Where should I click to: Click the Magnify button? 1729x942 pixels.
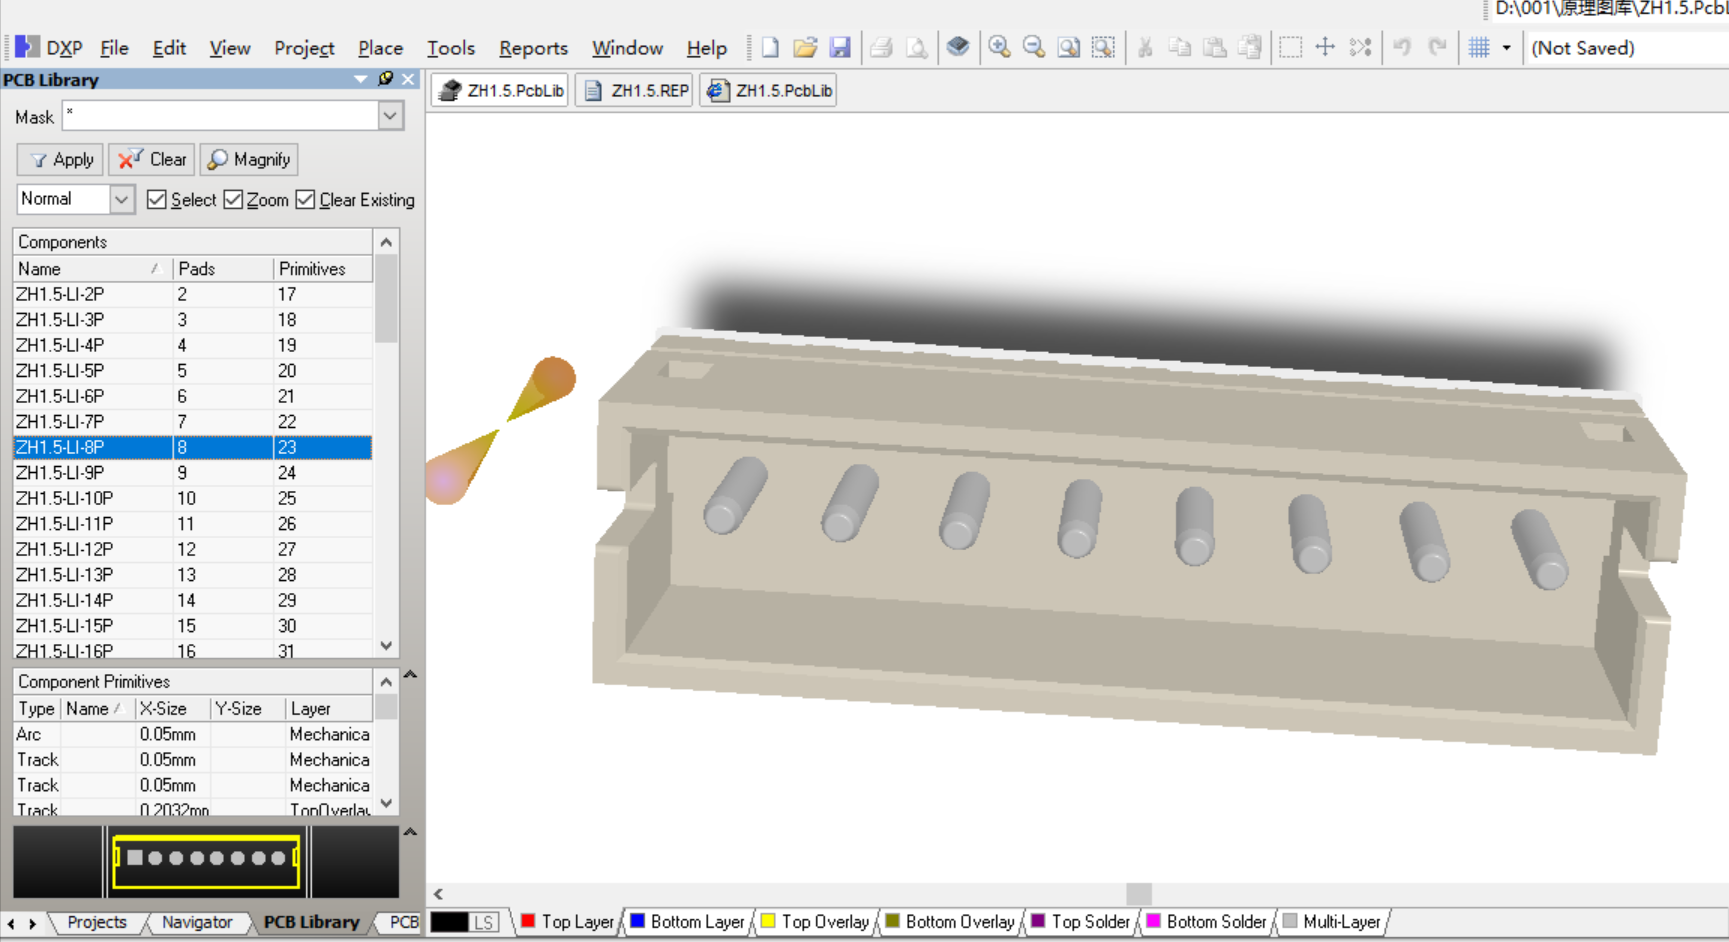249,160
